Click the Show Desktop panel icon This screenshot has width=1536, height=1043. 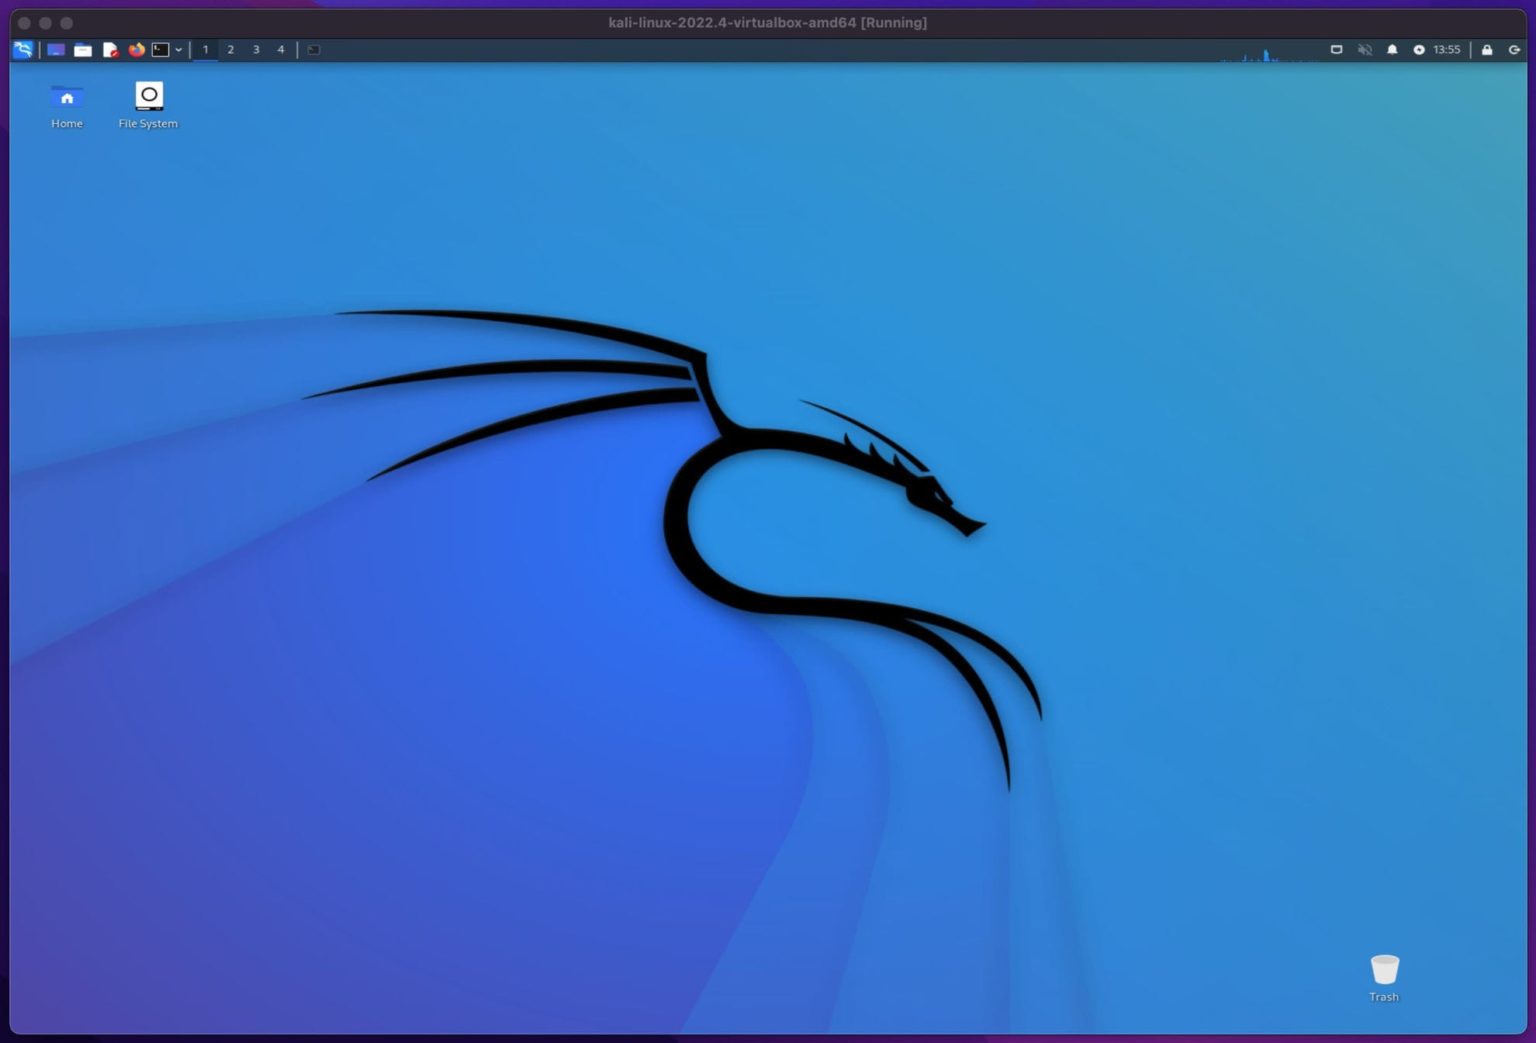(56, 50)
